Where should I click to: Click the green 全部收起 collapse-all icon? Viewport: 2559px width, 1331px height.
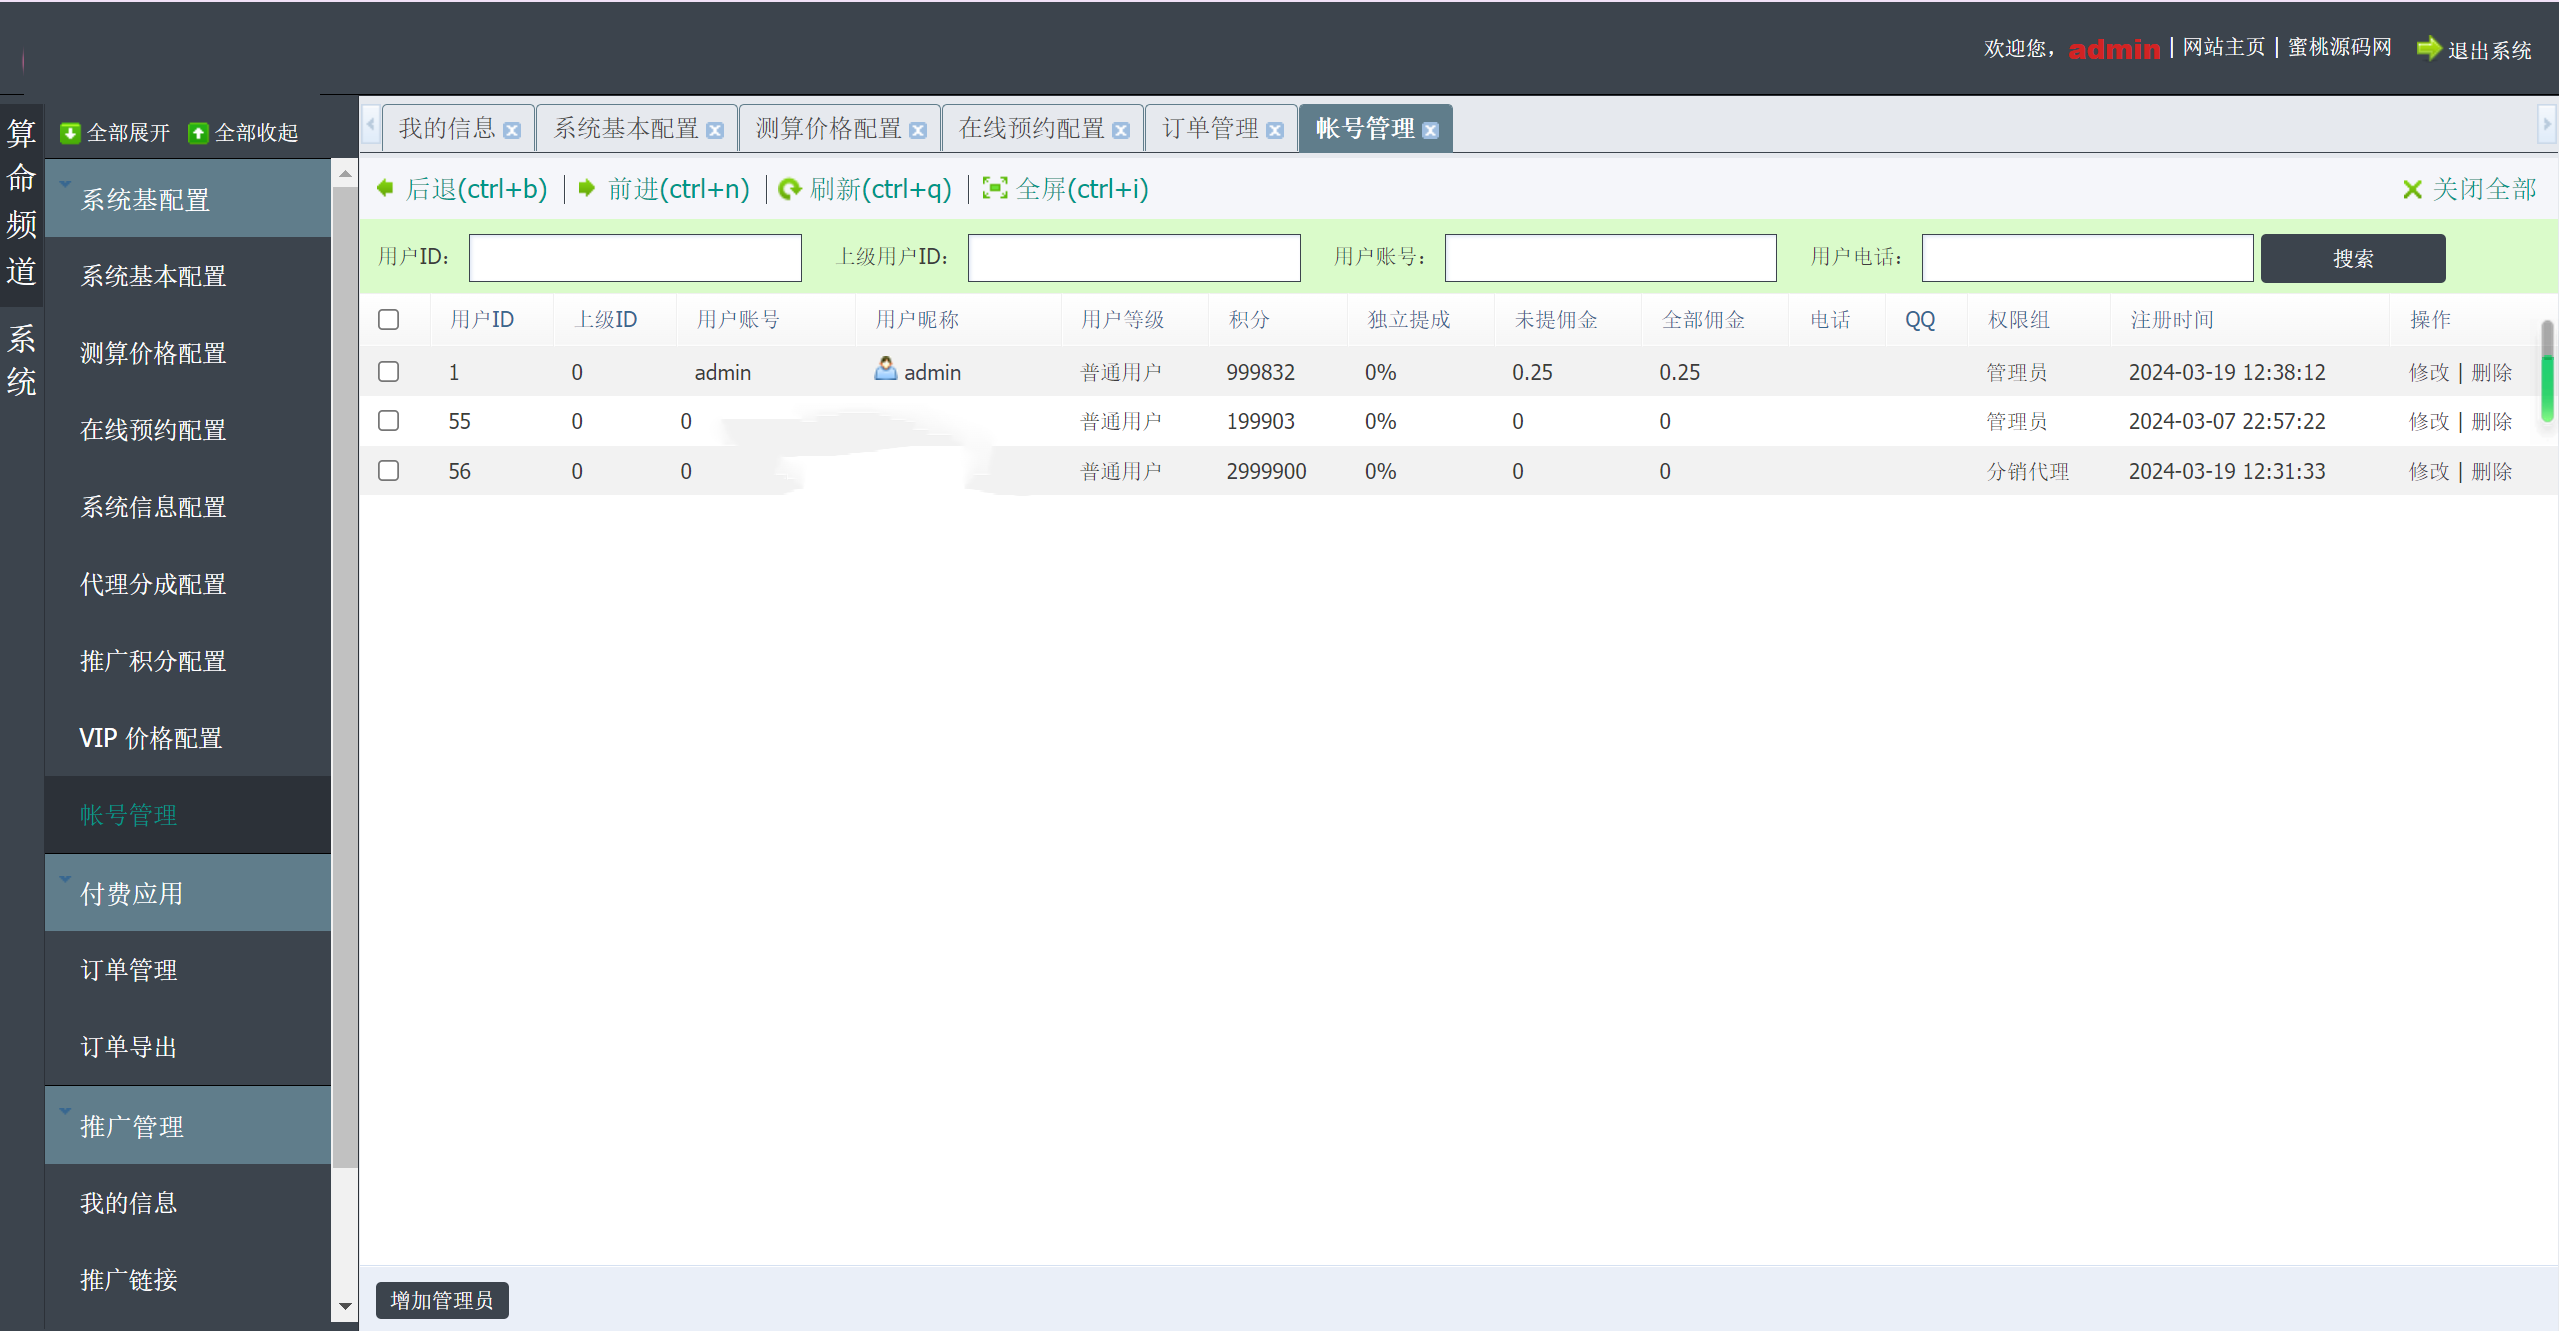198,133
